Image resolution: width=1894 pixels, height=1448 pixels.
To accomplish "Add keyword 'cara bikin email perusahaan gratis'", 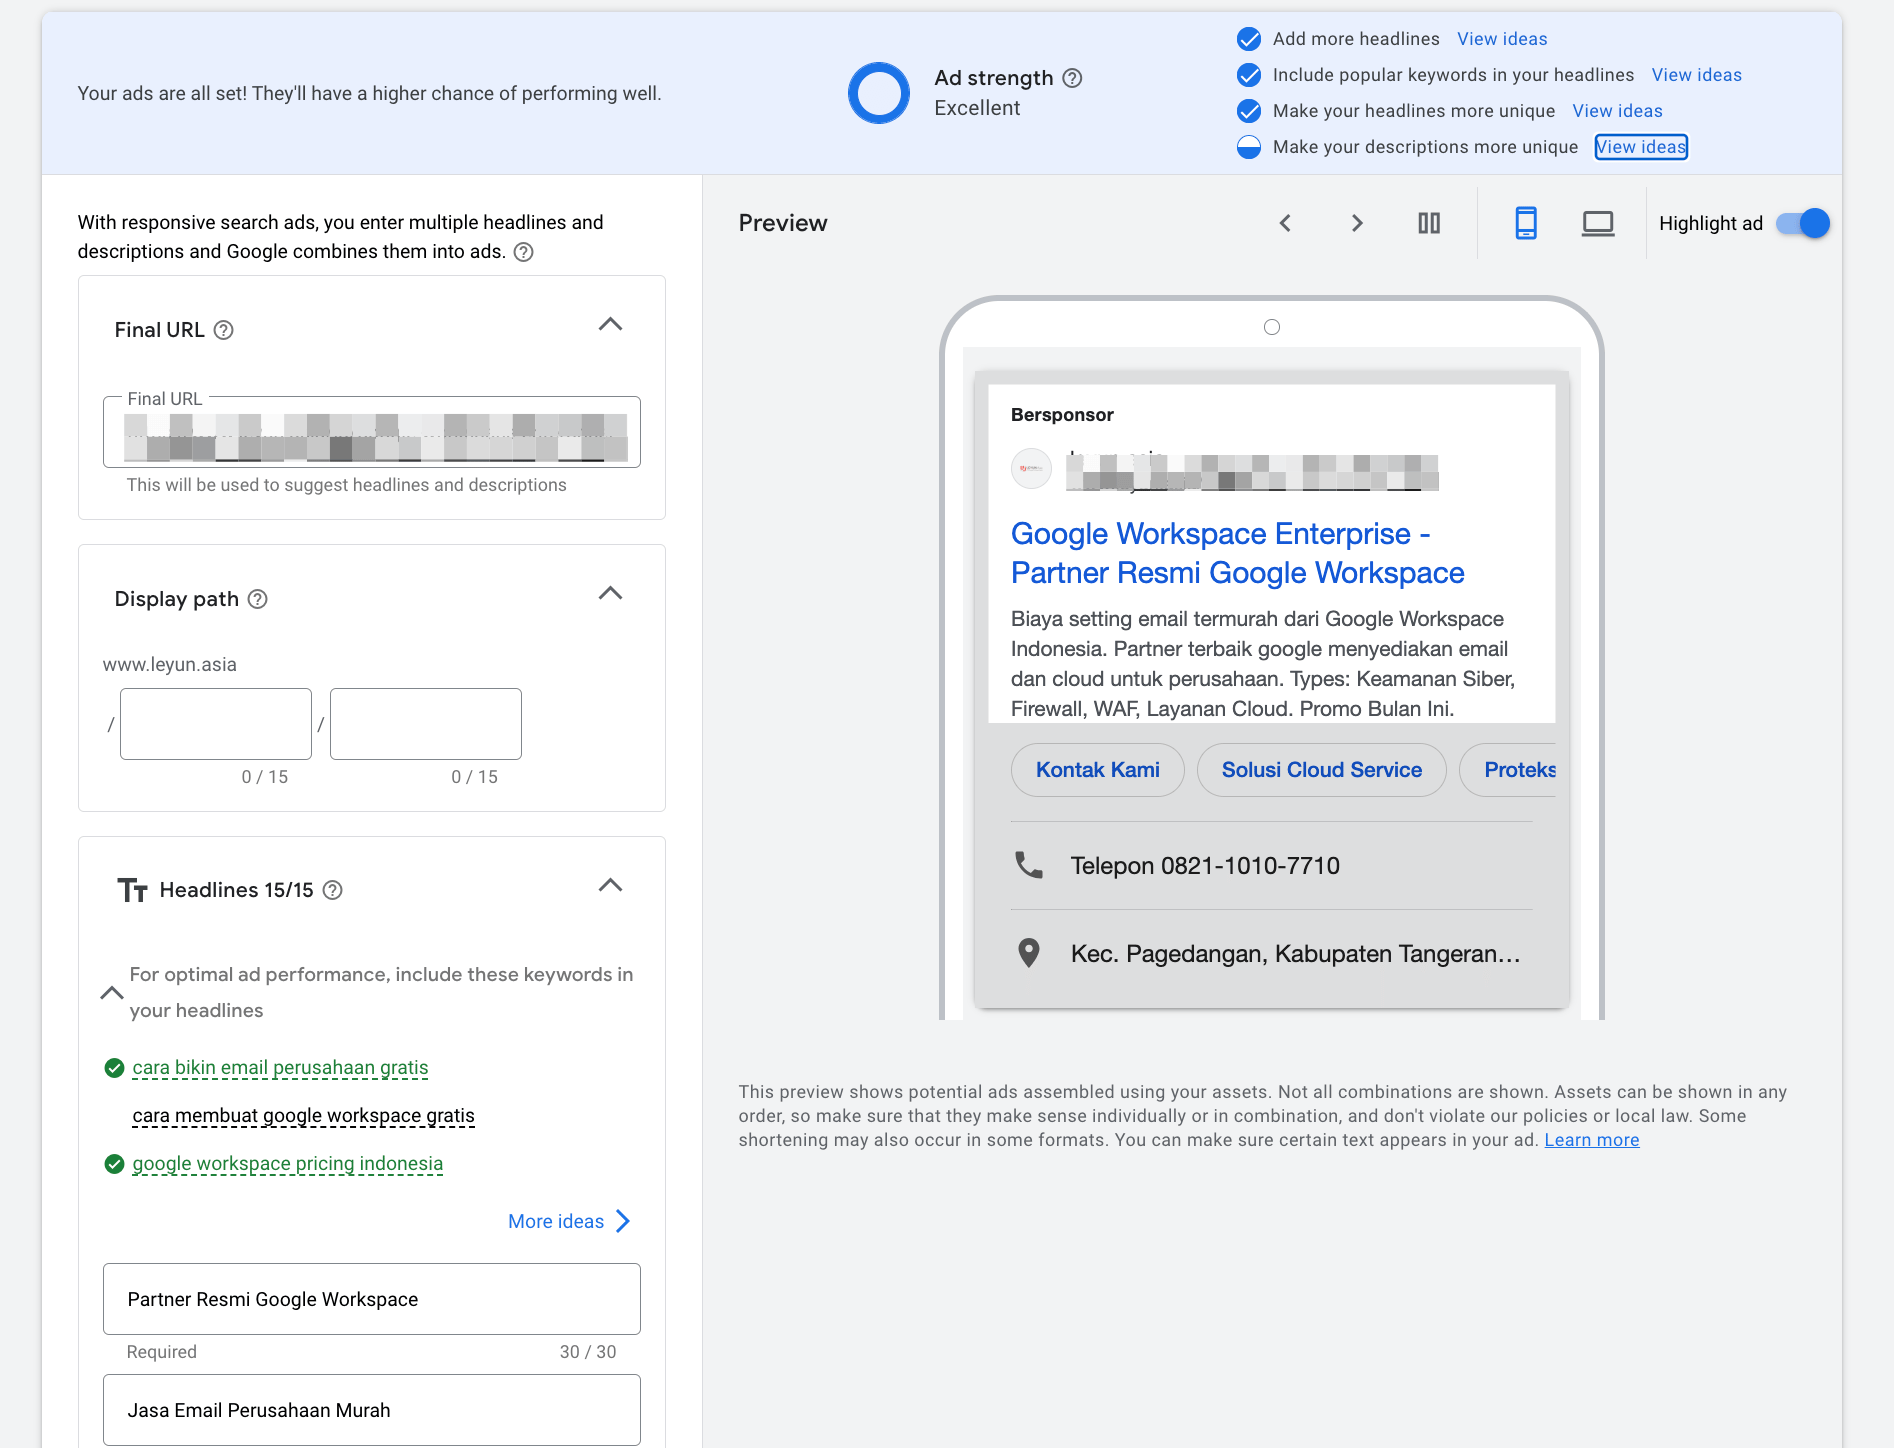I will (x=280, y=1068).
